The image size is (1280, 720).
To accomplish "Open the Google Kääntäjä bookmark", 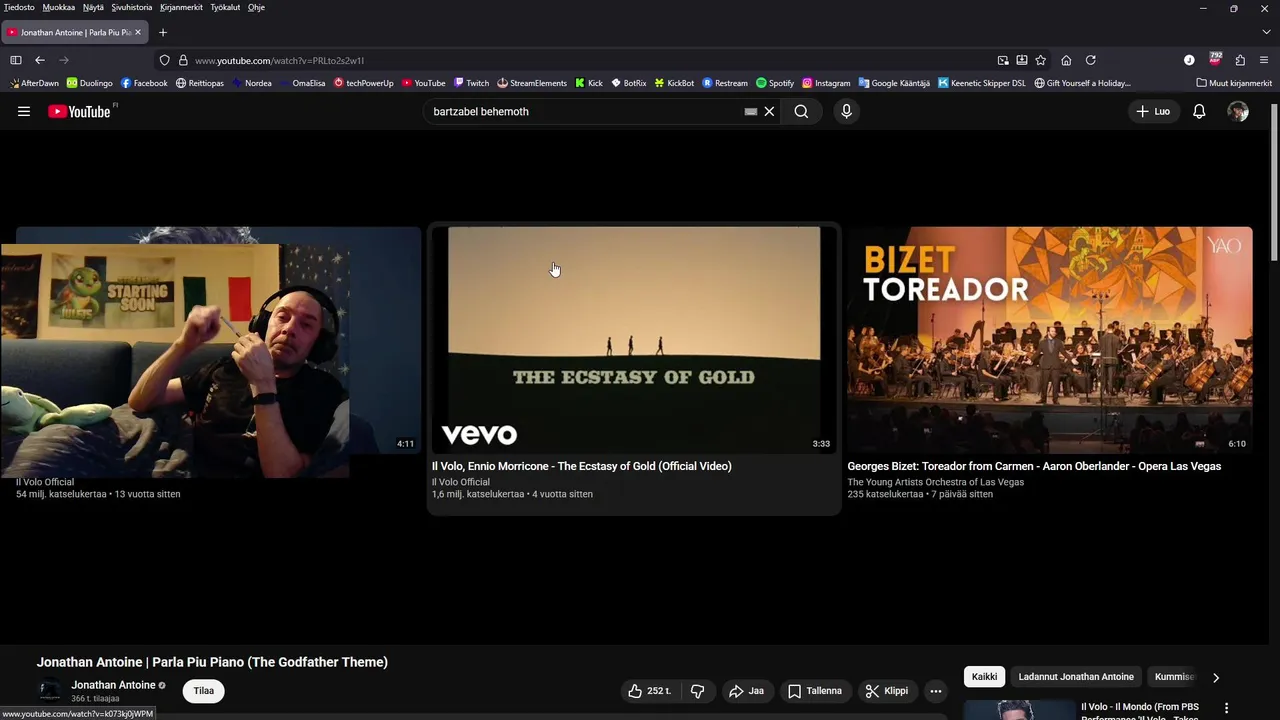I will [x=894, y=83].
